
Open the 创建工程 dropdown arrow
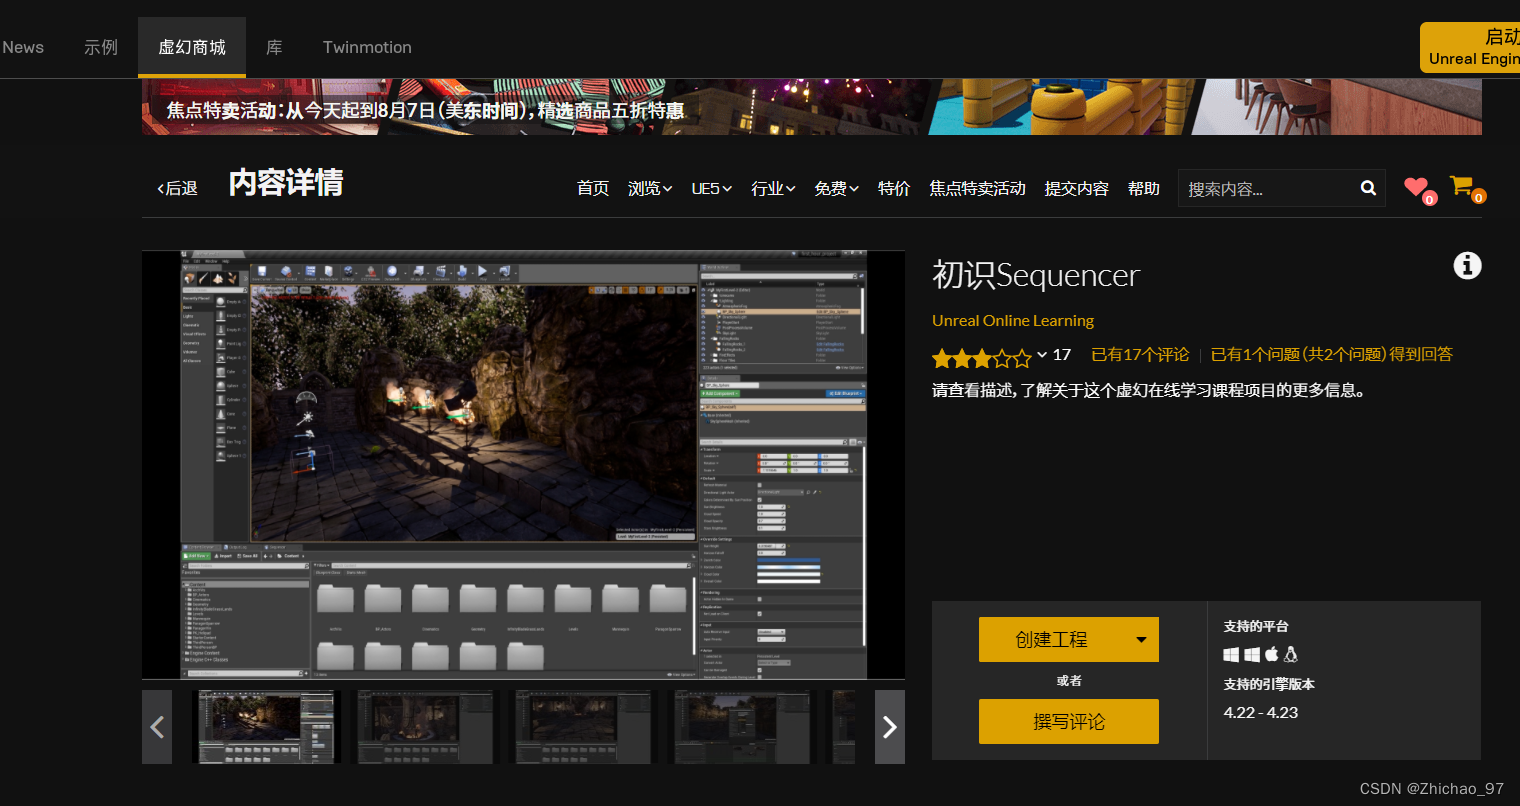pyautogui.click(x=1143, y=640)
